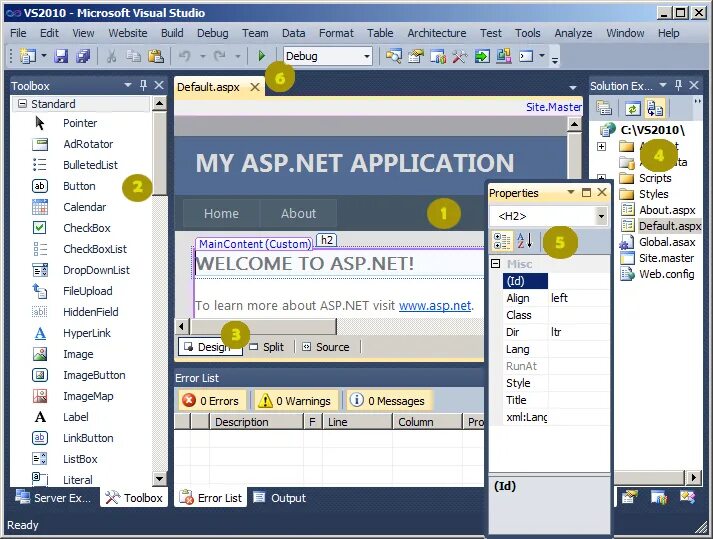Open the active documents dropdown arrow
The image size is (713, 539).
[x=573, y=87]
